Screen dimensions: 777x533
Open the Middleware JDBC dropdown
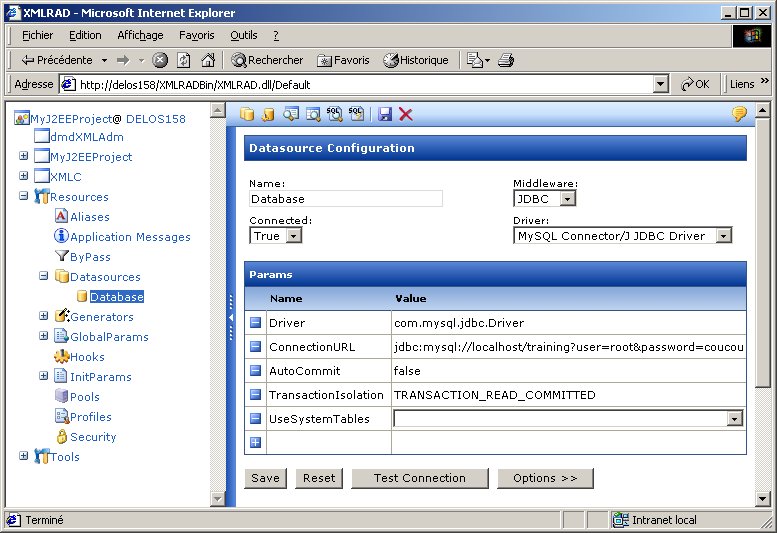click(567, 199)
